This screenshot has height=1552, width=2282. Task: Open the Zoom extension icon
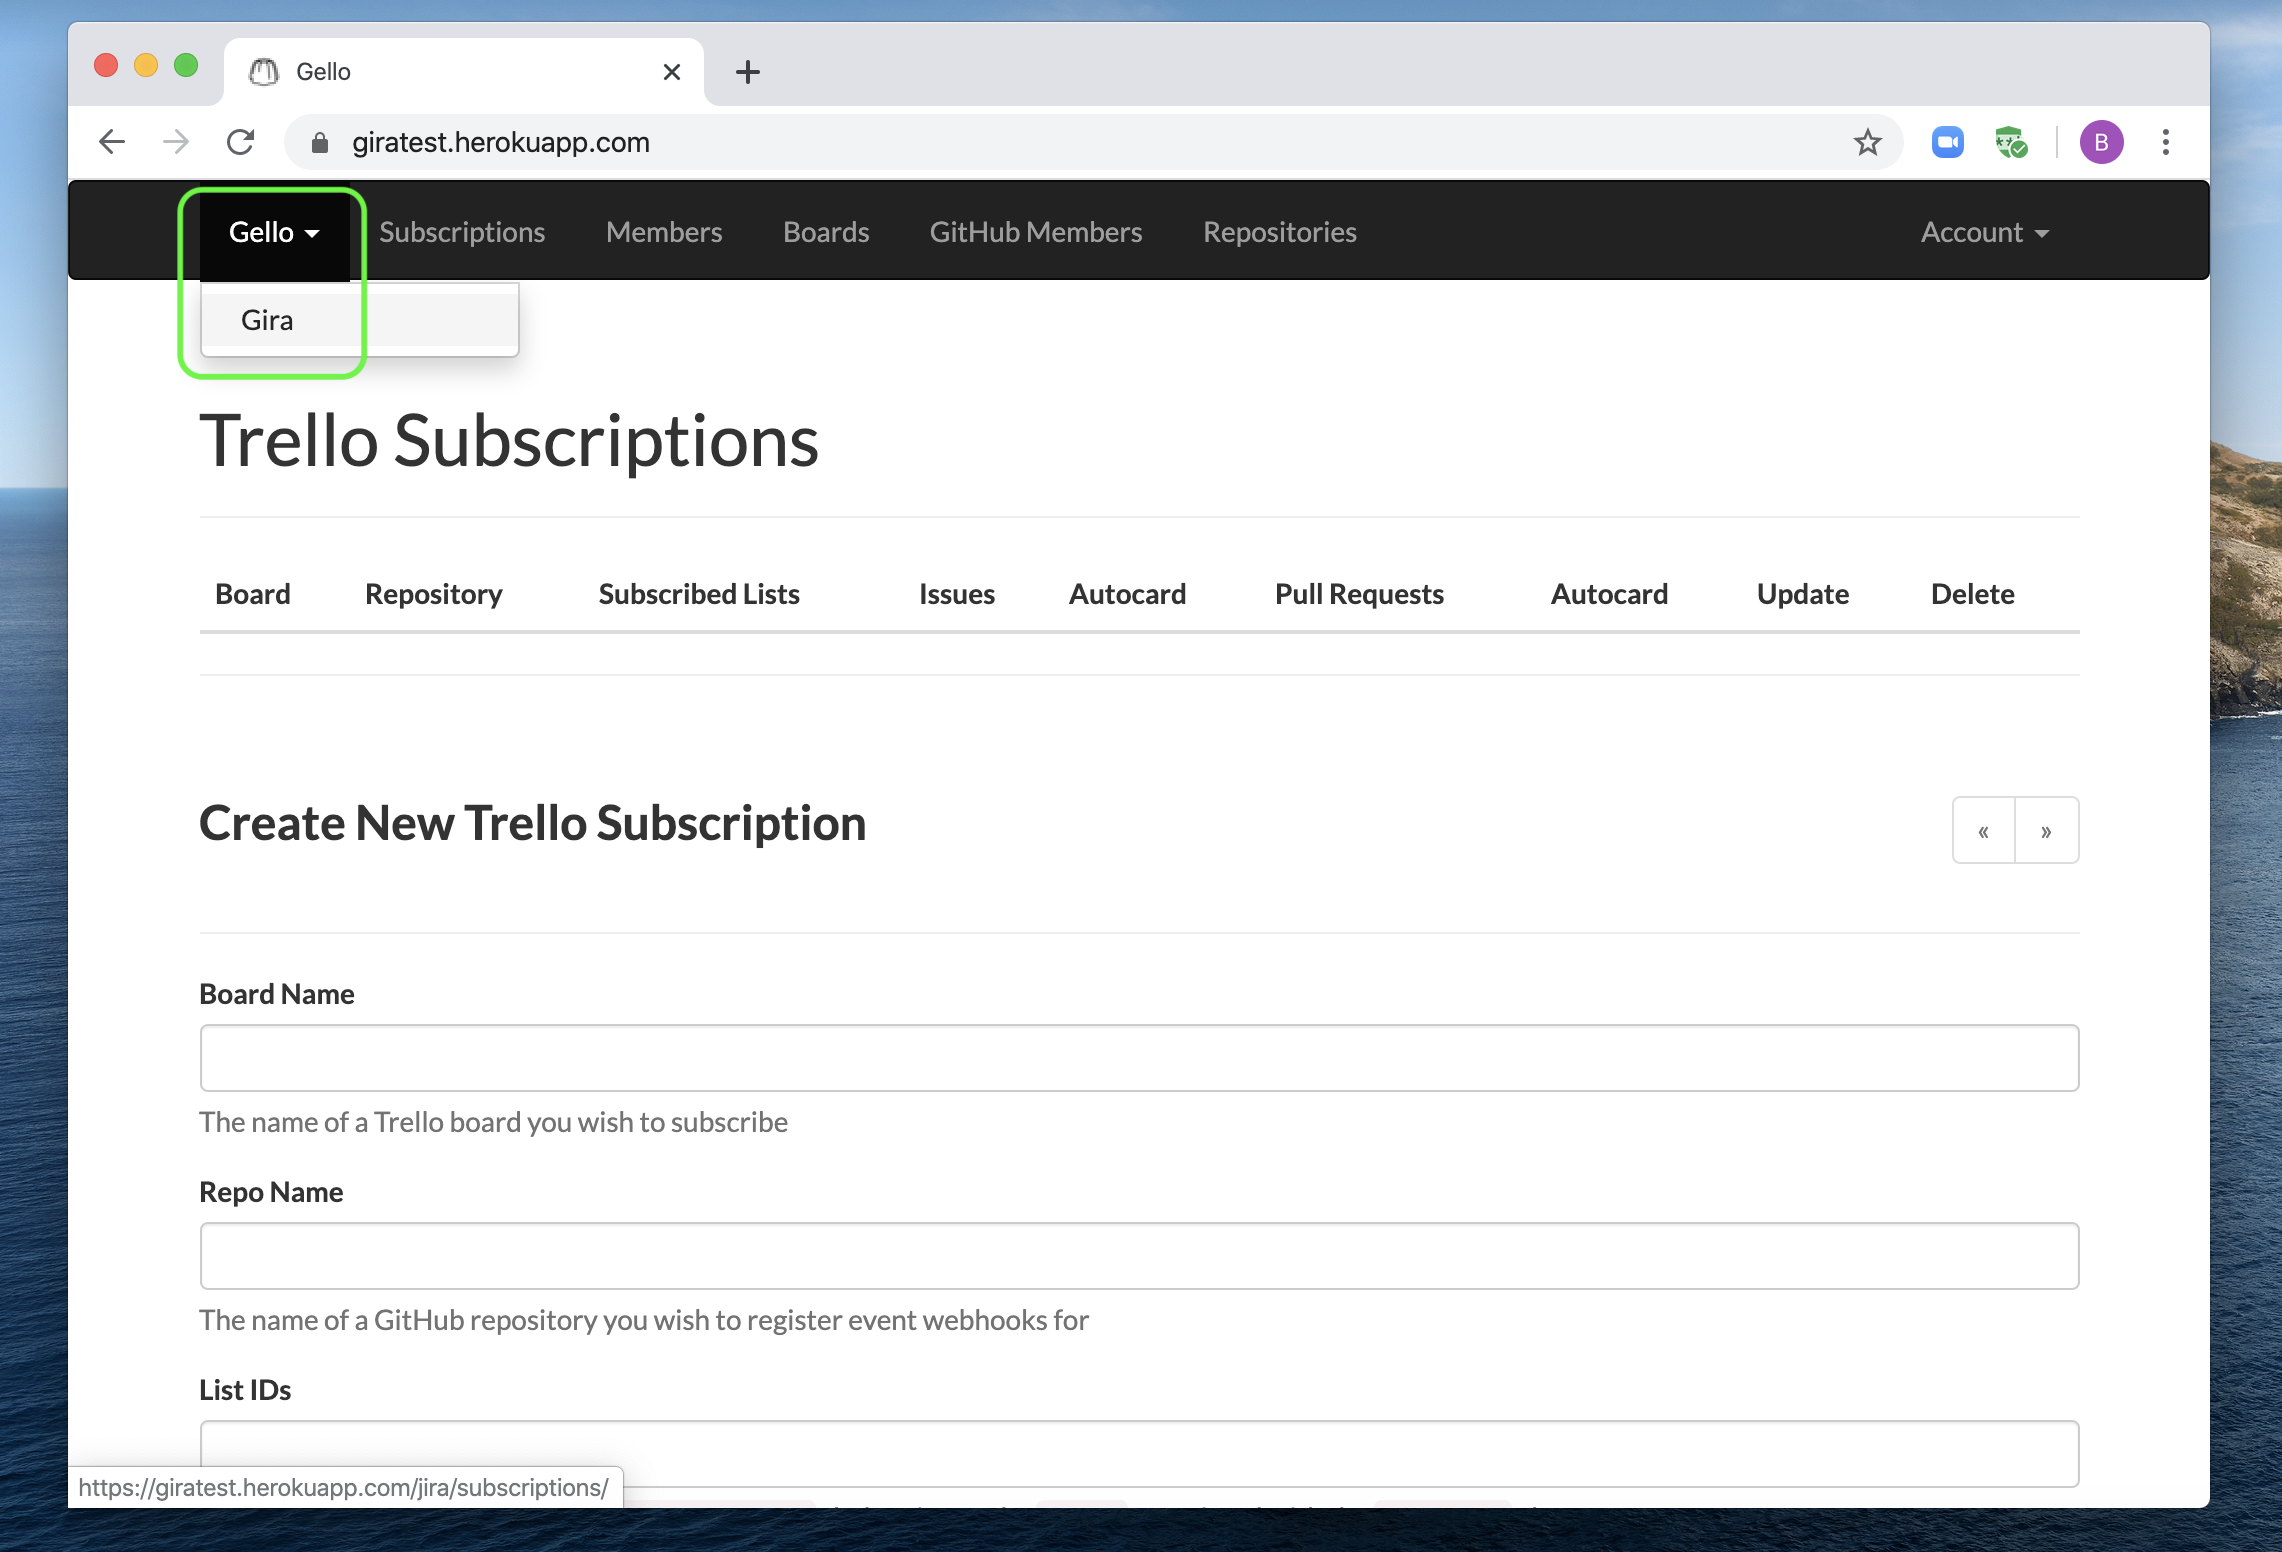[1947, 142]
